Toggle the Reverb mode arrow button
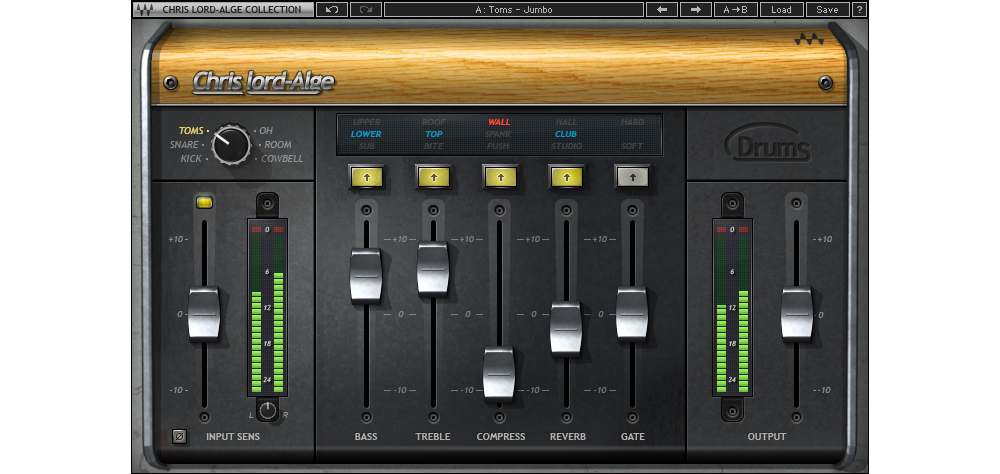Screen dimensions: 1000x474 pos(566,177)
